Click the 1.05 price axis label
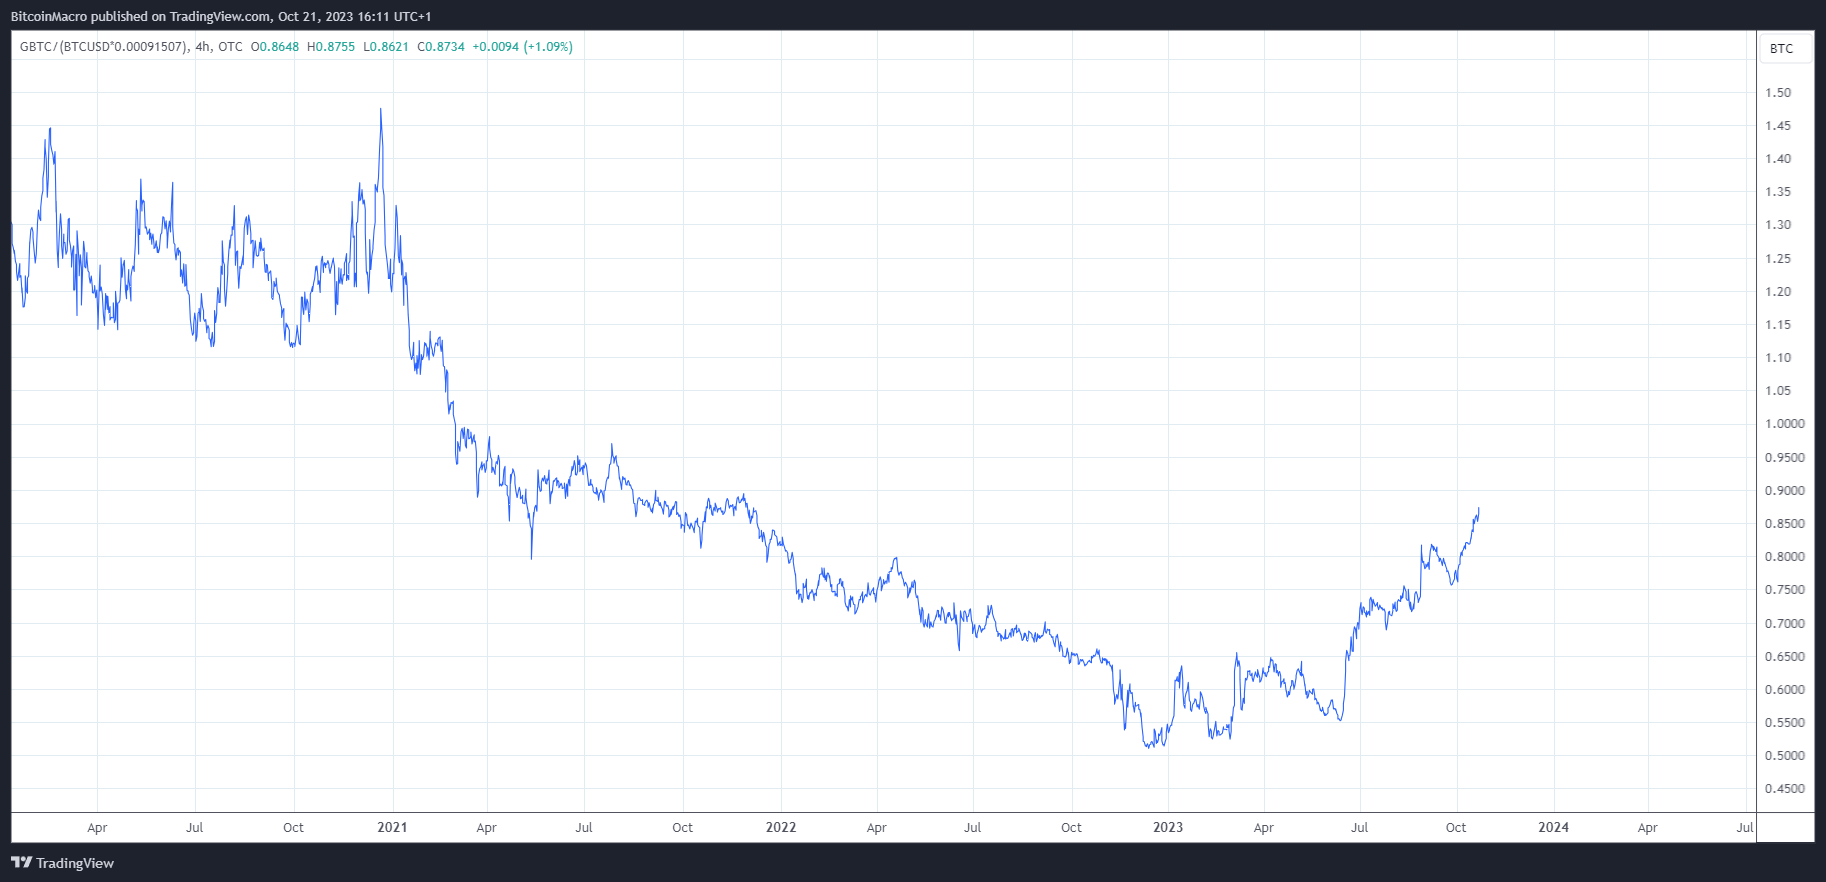The width and height of the screenshot is (1826, 882). tap(1778, 391)
